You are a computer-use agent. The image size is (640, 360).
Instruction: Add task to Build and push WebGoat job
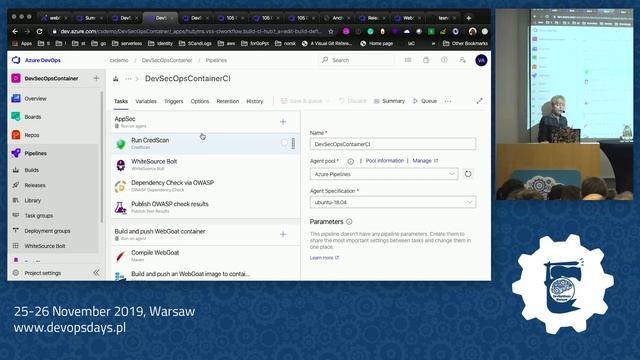283,234
